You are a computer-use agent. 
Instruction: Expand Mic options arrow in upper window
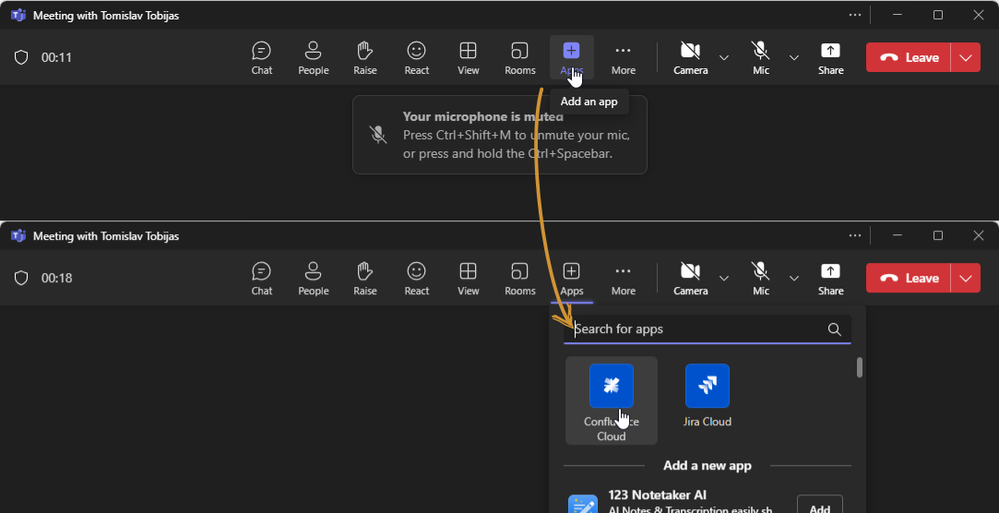click(794, 58)
